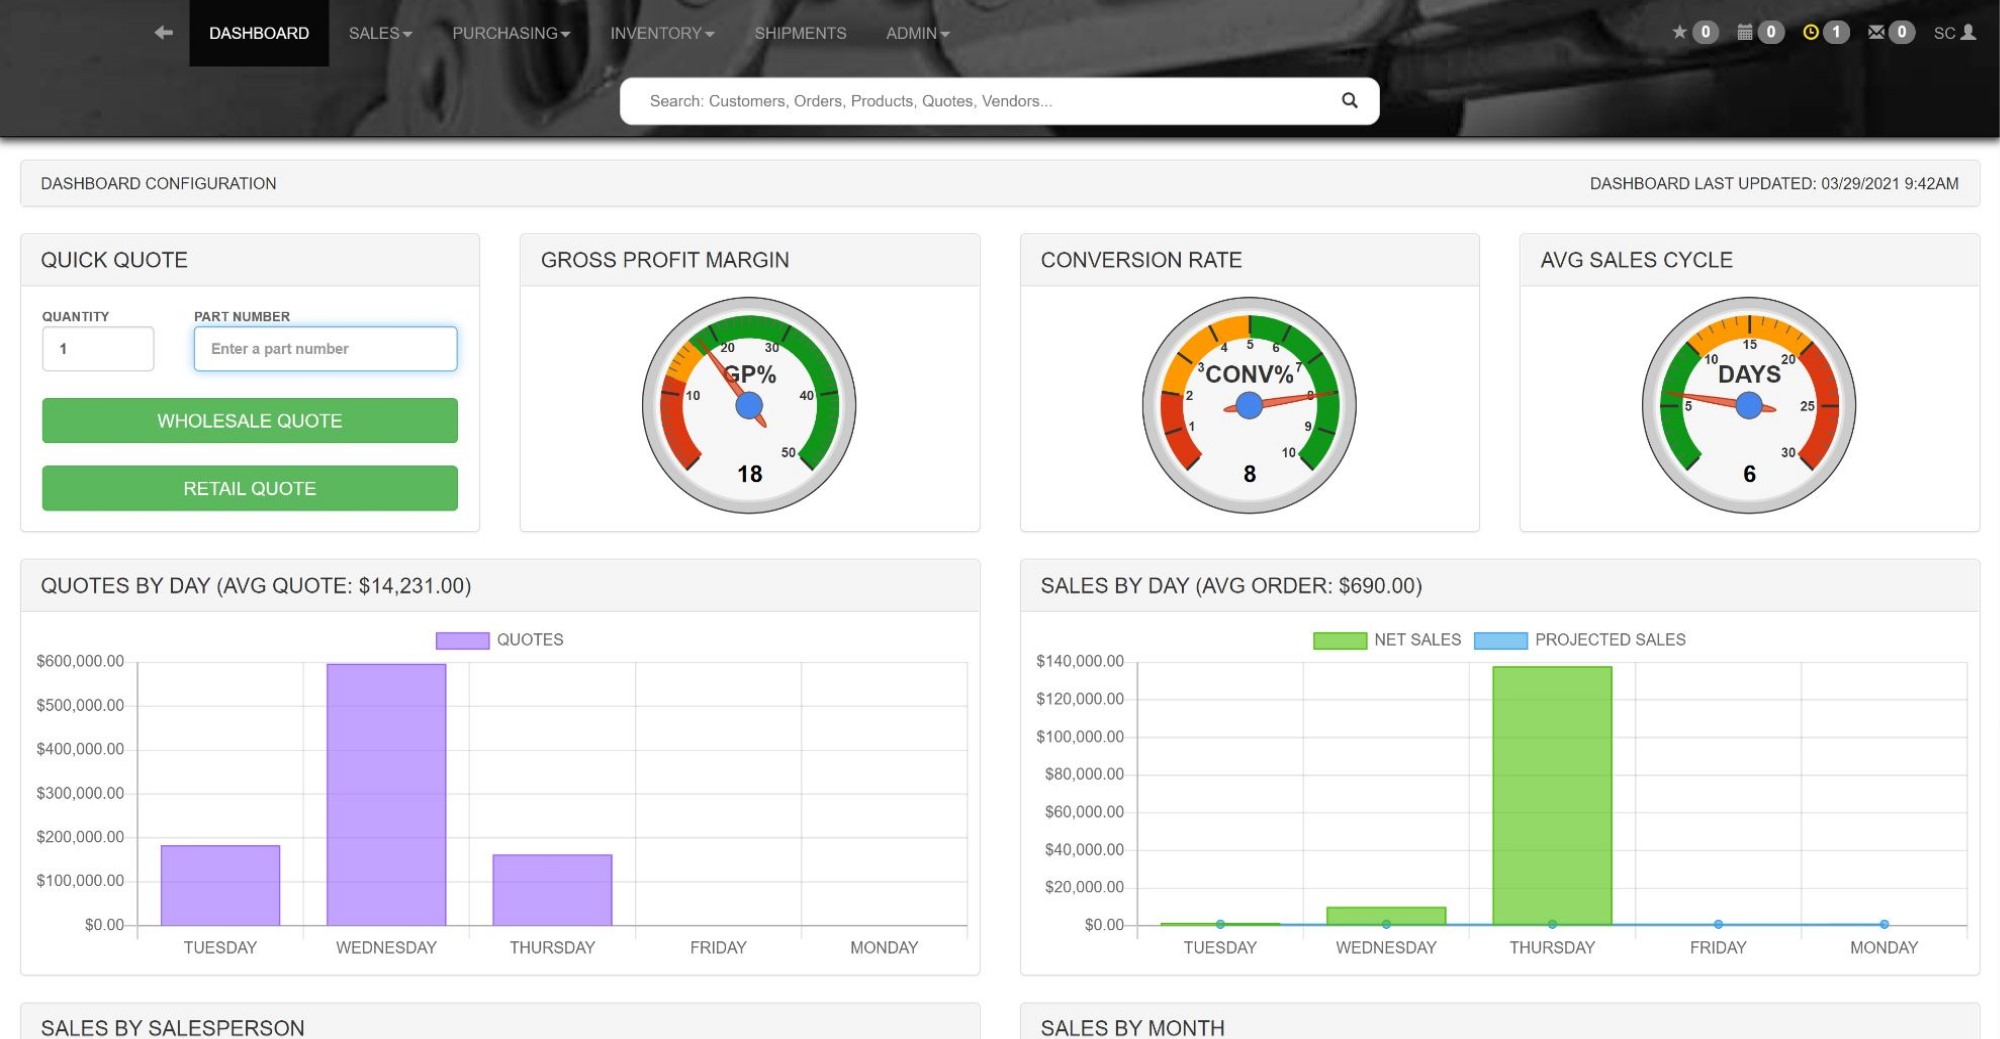Toggle the Net Sales legend swatch
This screenshot has width=2000, height=1039.
[1340, 640]
